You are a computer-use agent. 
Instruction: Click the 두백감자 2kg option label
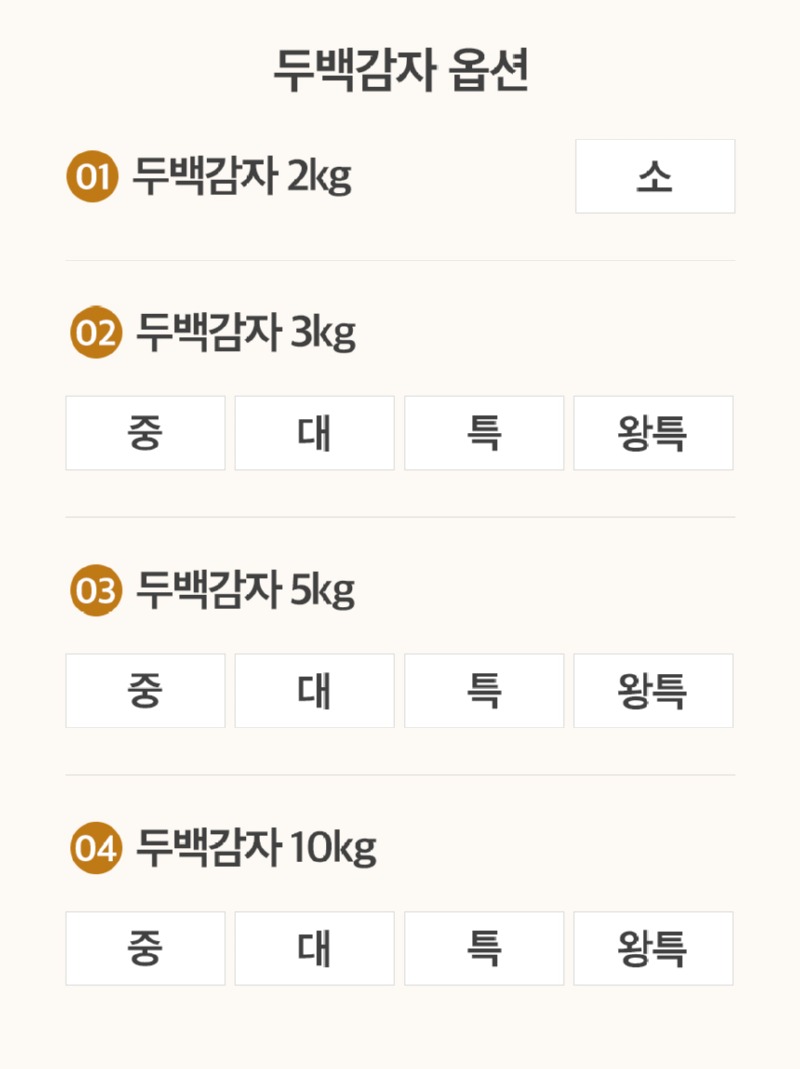[x=242, y=178]
